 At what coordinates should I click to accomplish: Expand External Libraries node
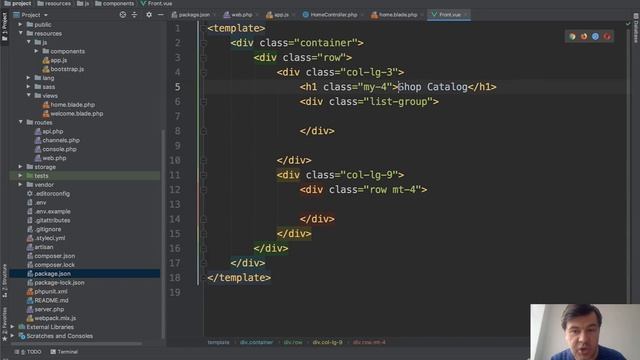click(x=13, y=327)
